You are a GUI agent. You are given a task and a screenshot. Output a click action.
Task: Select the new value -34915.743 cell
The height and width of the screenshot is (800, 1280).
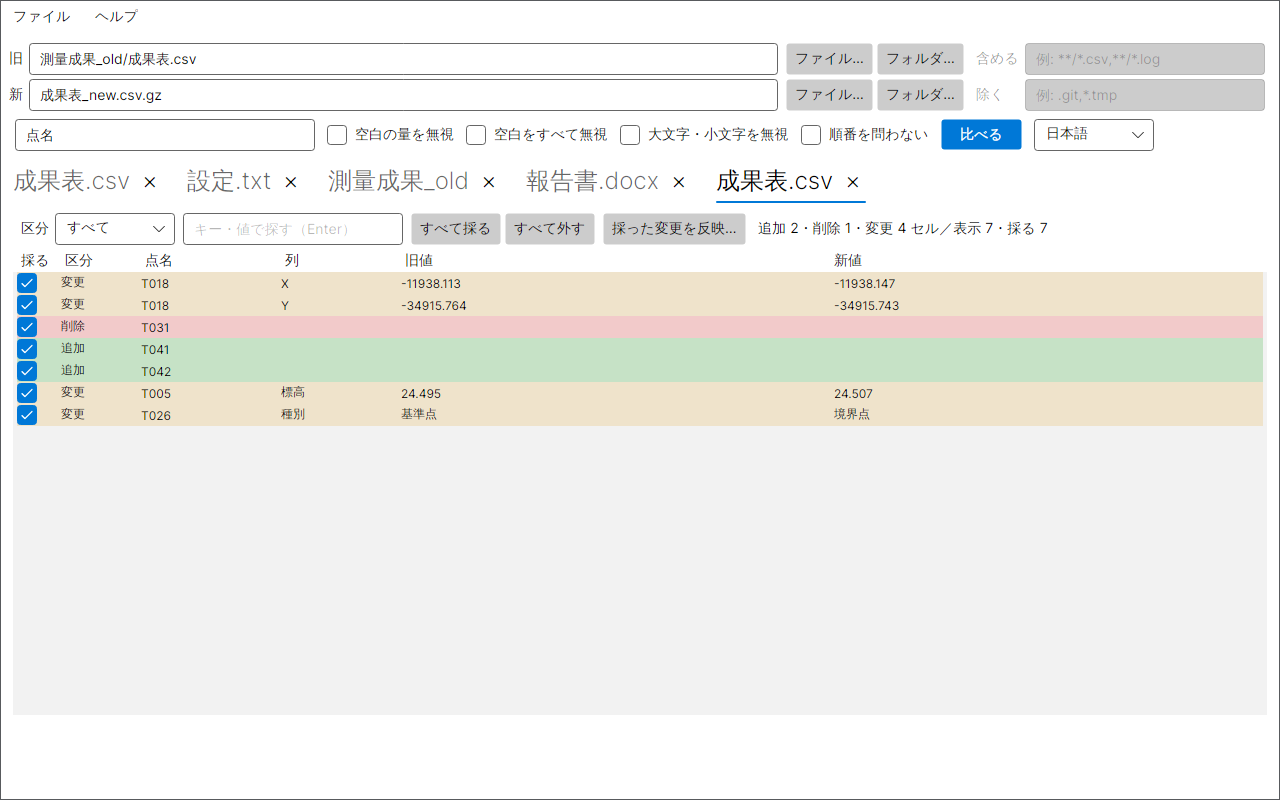[x=867, y=306]
